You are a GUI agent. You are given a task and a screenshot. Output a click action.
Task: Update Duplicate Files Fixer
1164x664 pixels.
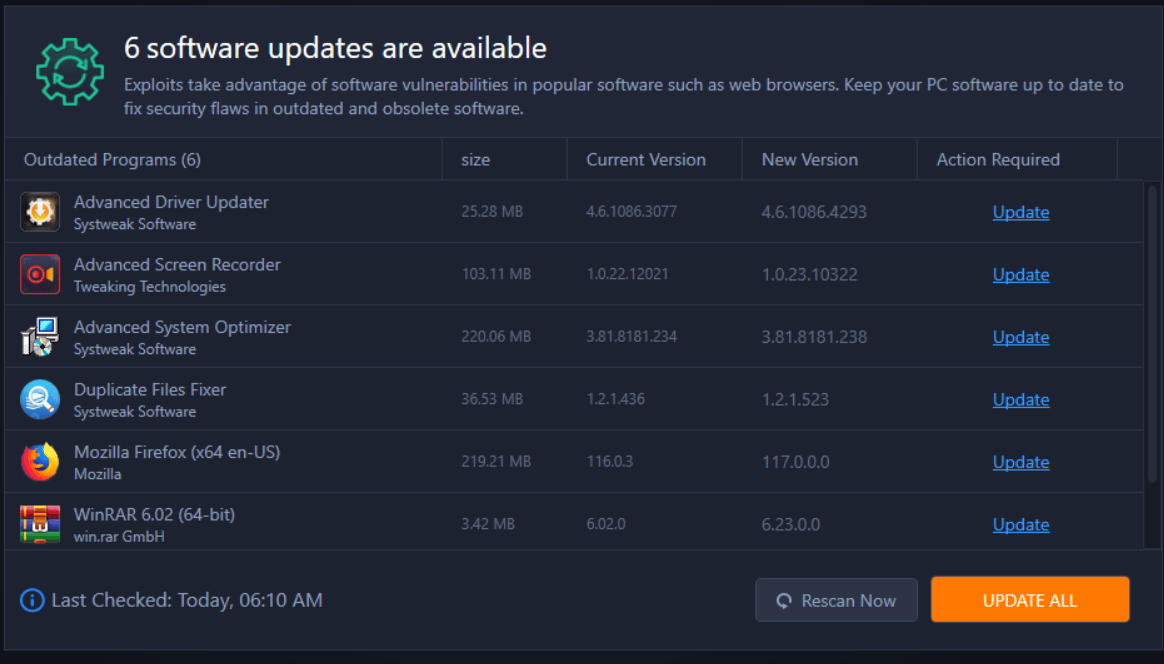tap(1020, 399)
